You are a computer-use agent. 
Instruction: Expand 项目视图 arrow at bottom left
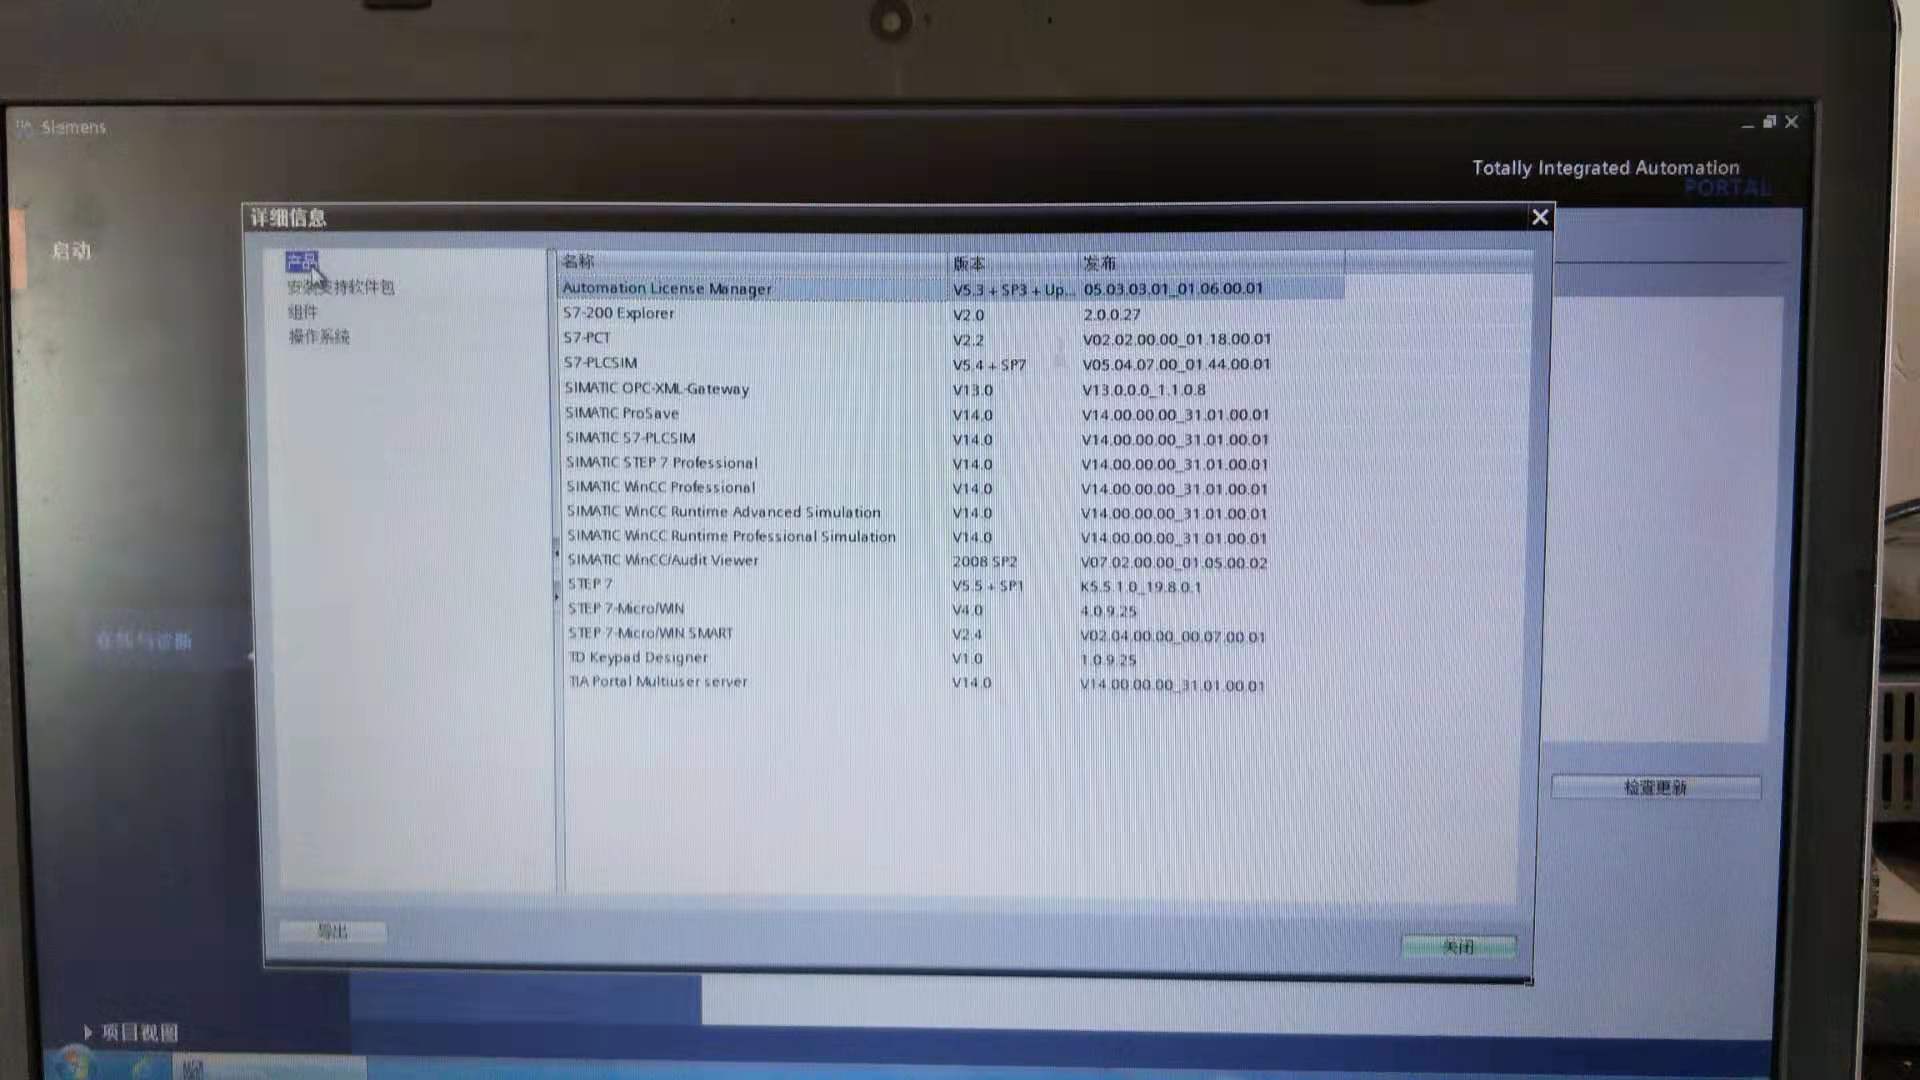(x=88, y=1032)
